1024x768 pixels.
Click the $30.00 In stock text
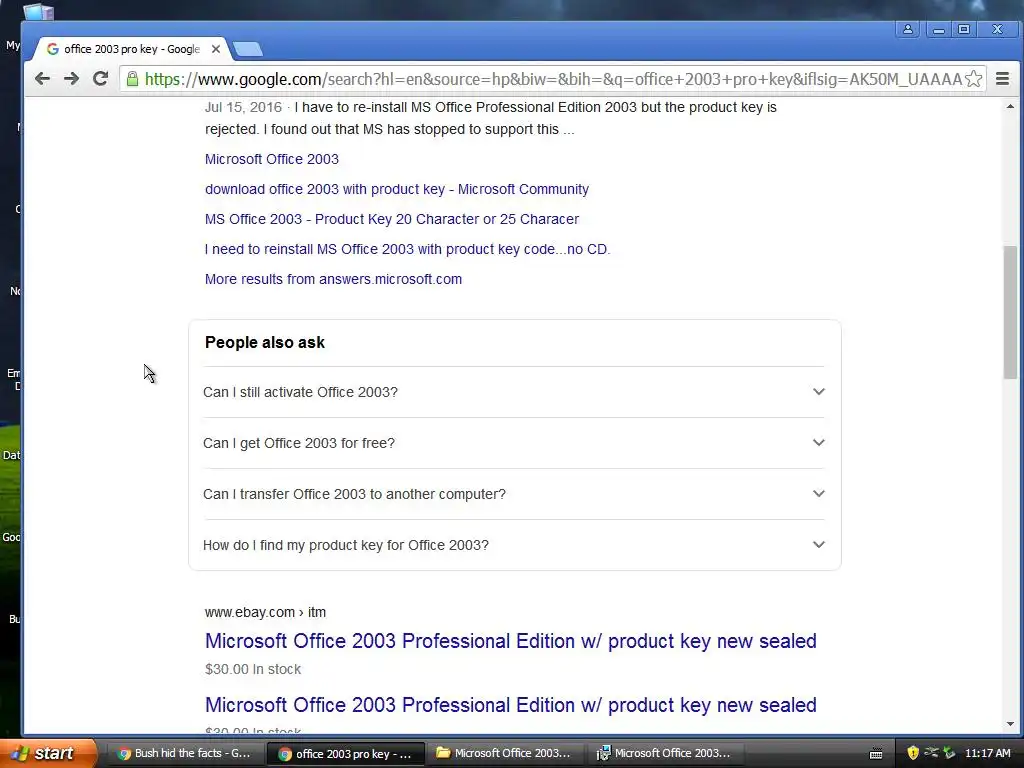coord(253,669)
